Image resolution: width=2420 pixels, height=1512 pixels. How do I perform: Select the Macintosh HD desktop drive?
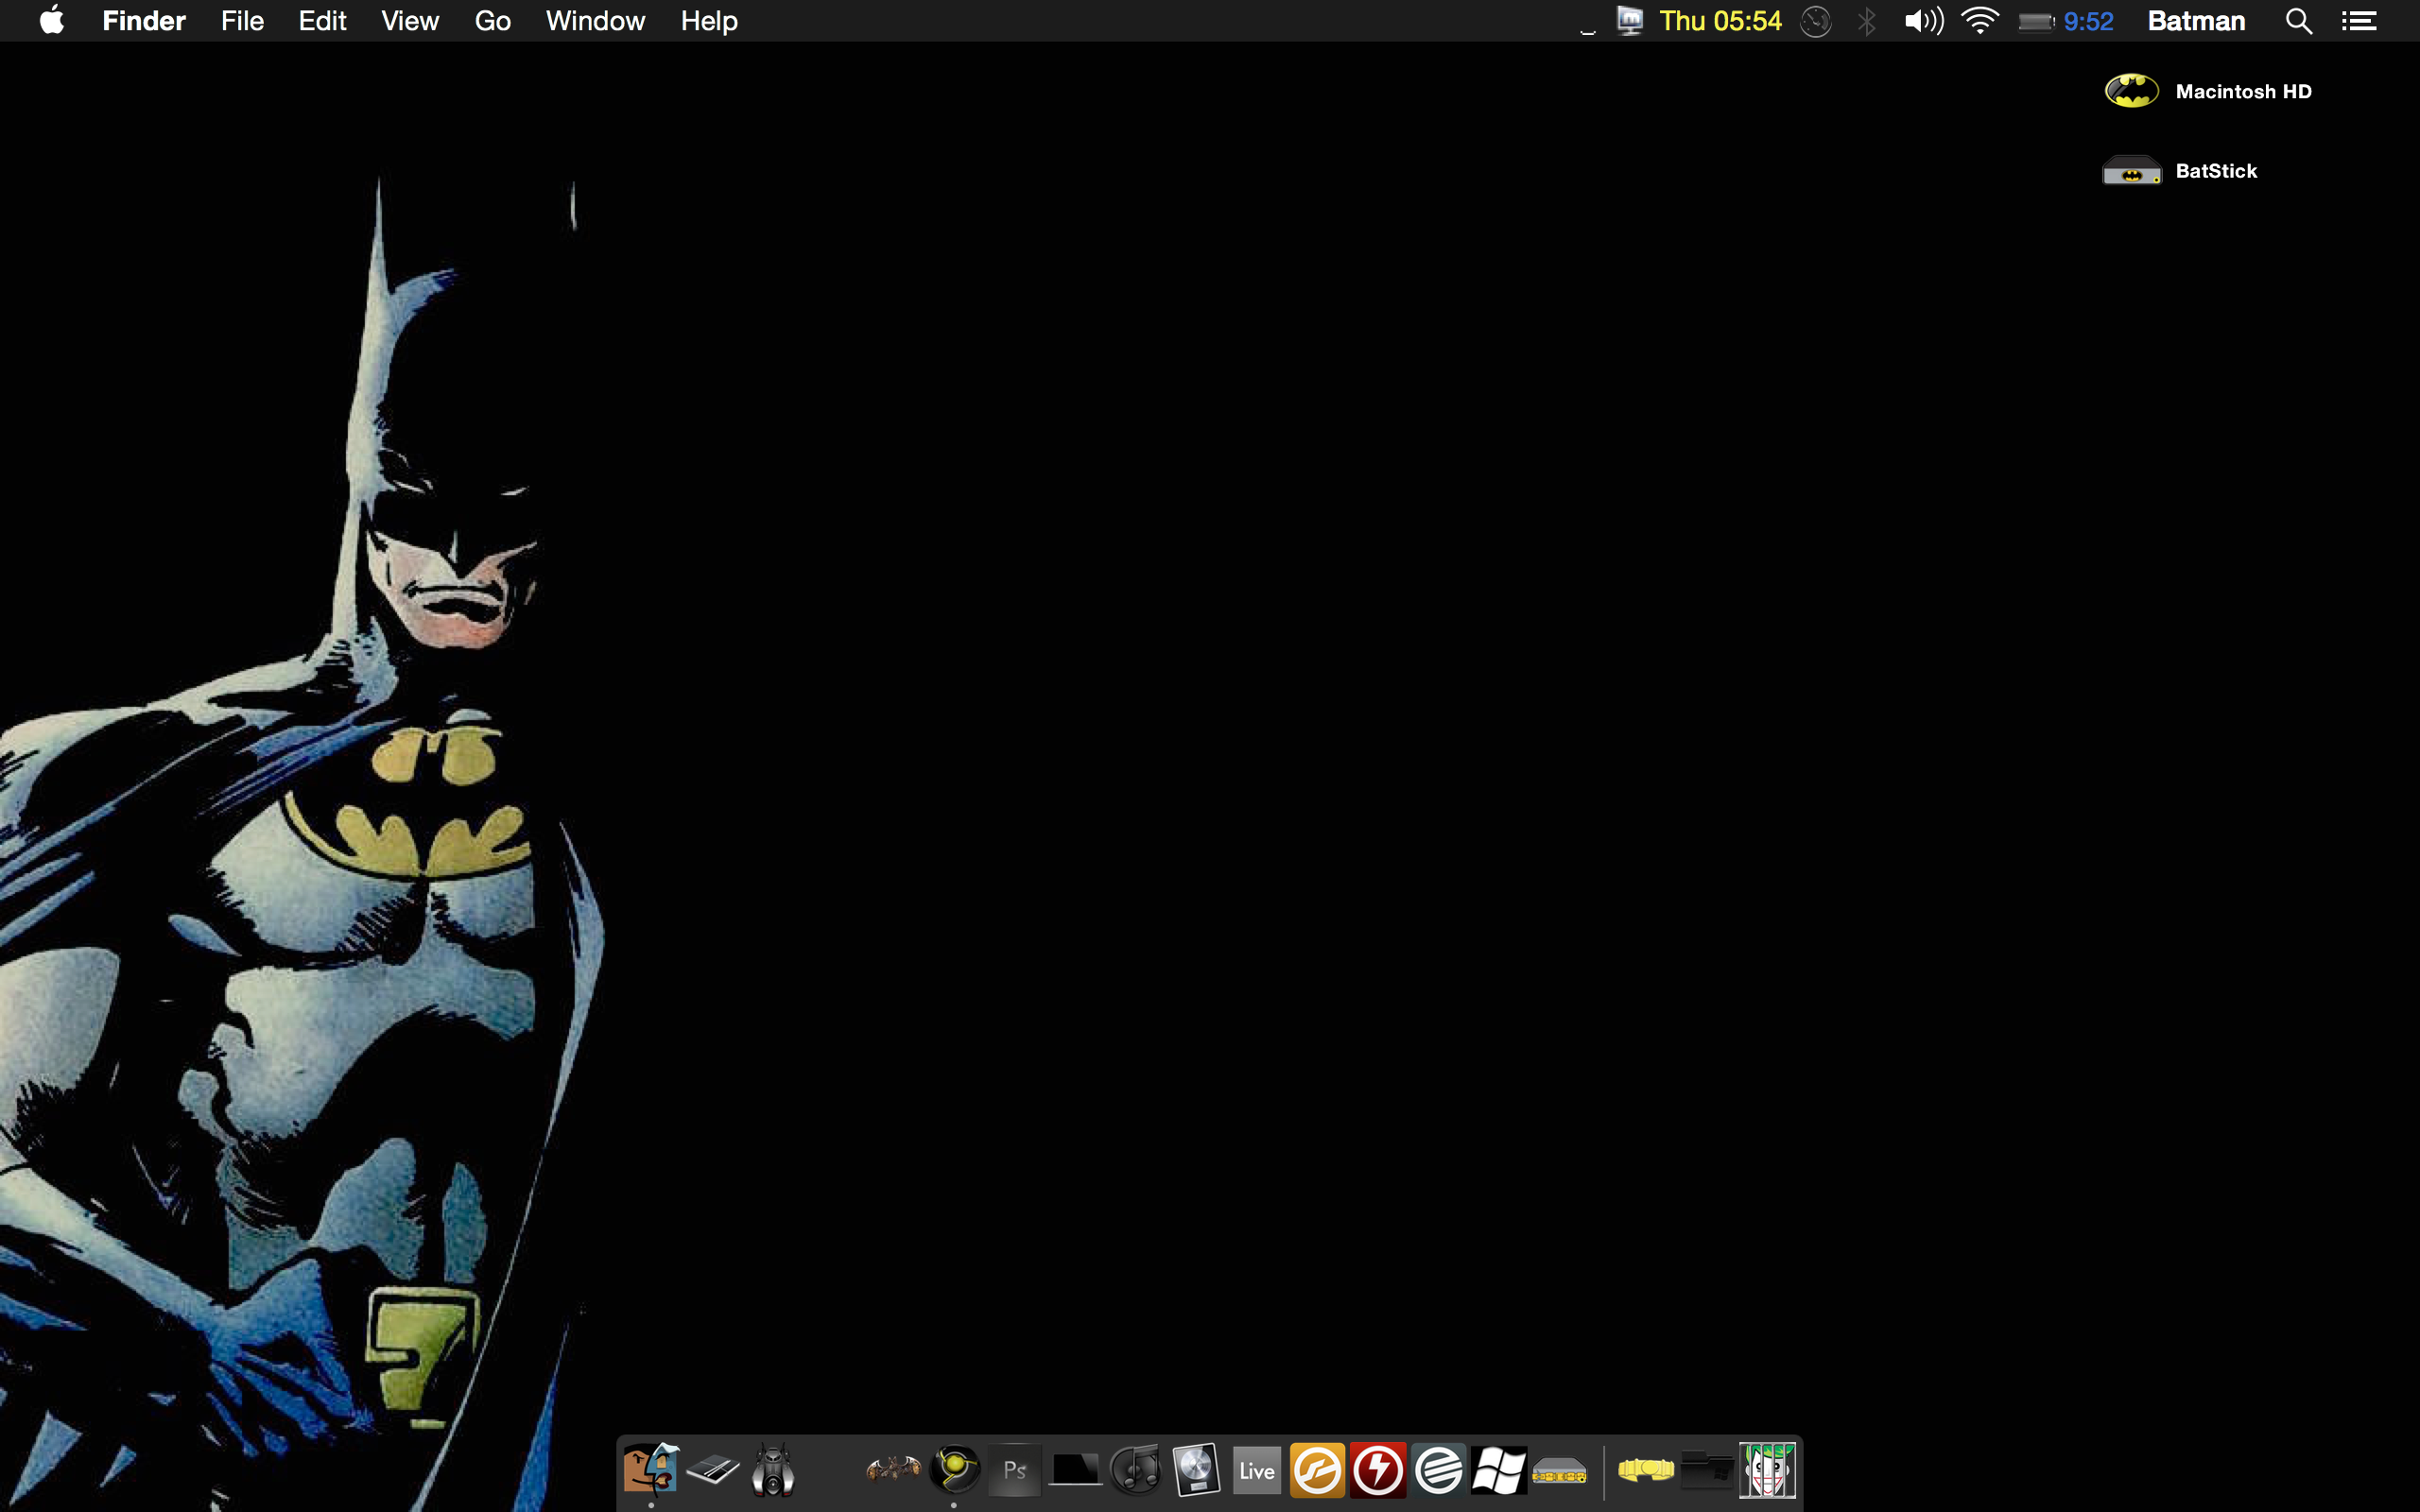coord(2131,91)
